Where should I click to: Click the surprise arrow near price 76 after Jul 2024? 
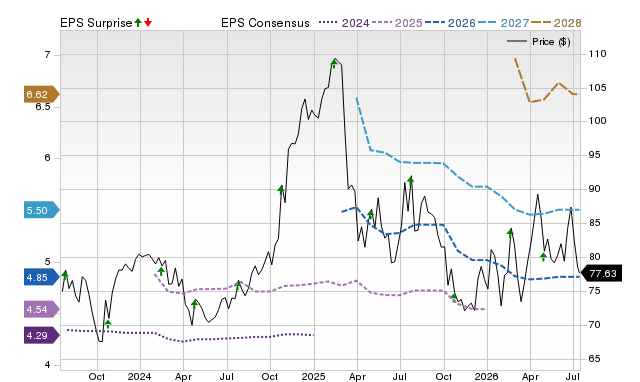(238, 285)
